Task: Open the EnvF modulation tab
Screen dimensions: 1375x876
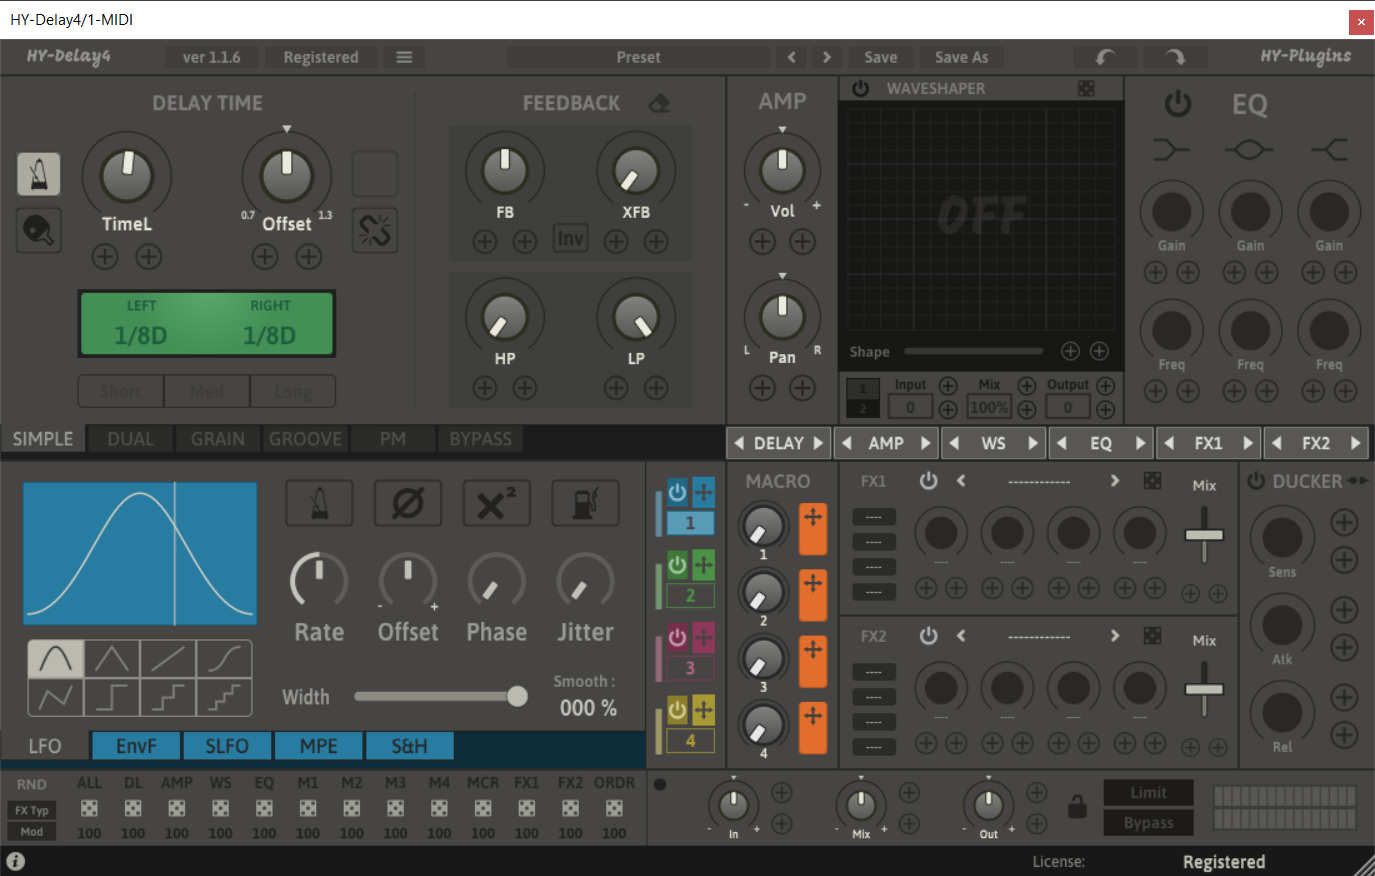Action: pyautogui.click(x=136, y=746)
